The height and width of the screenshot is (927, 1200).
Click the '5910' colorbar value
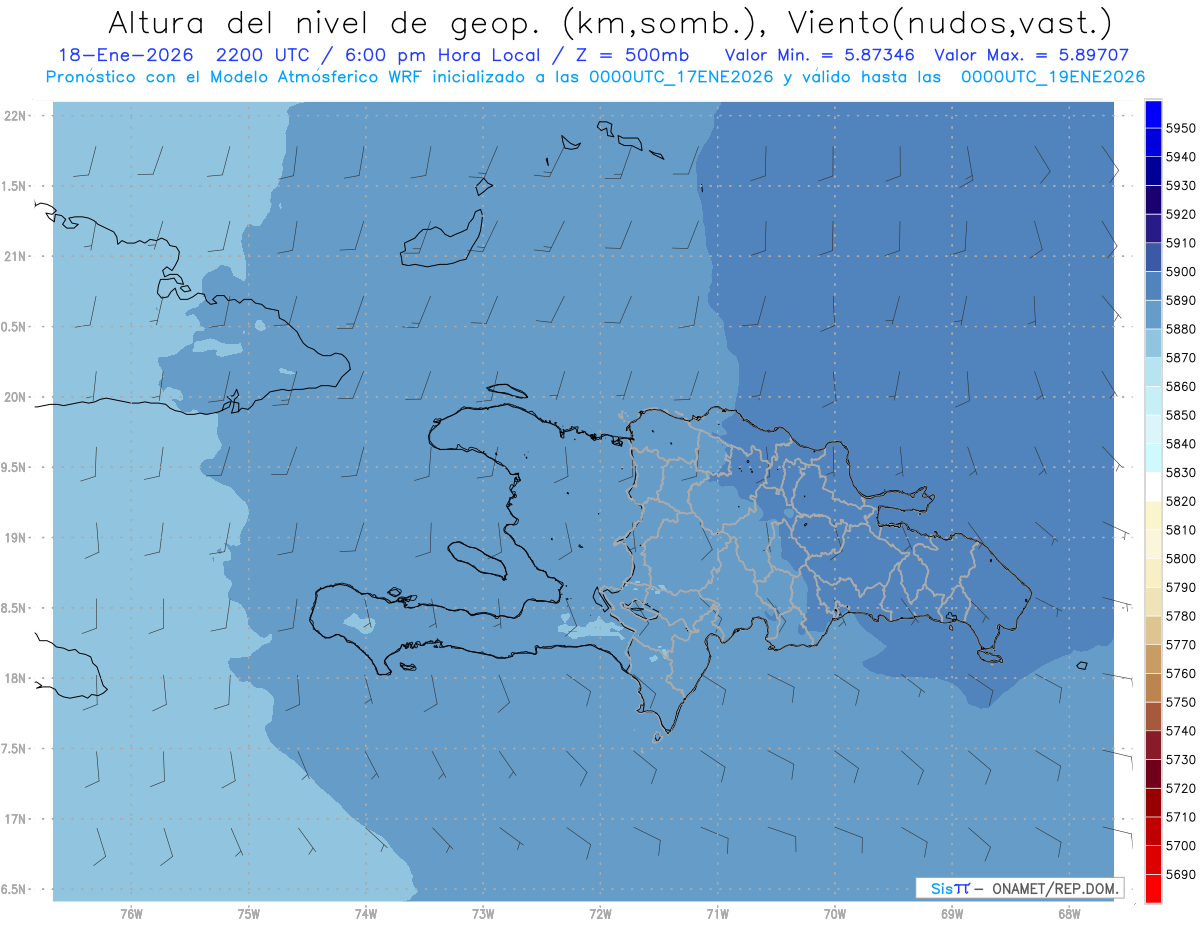[1181, 243]
